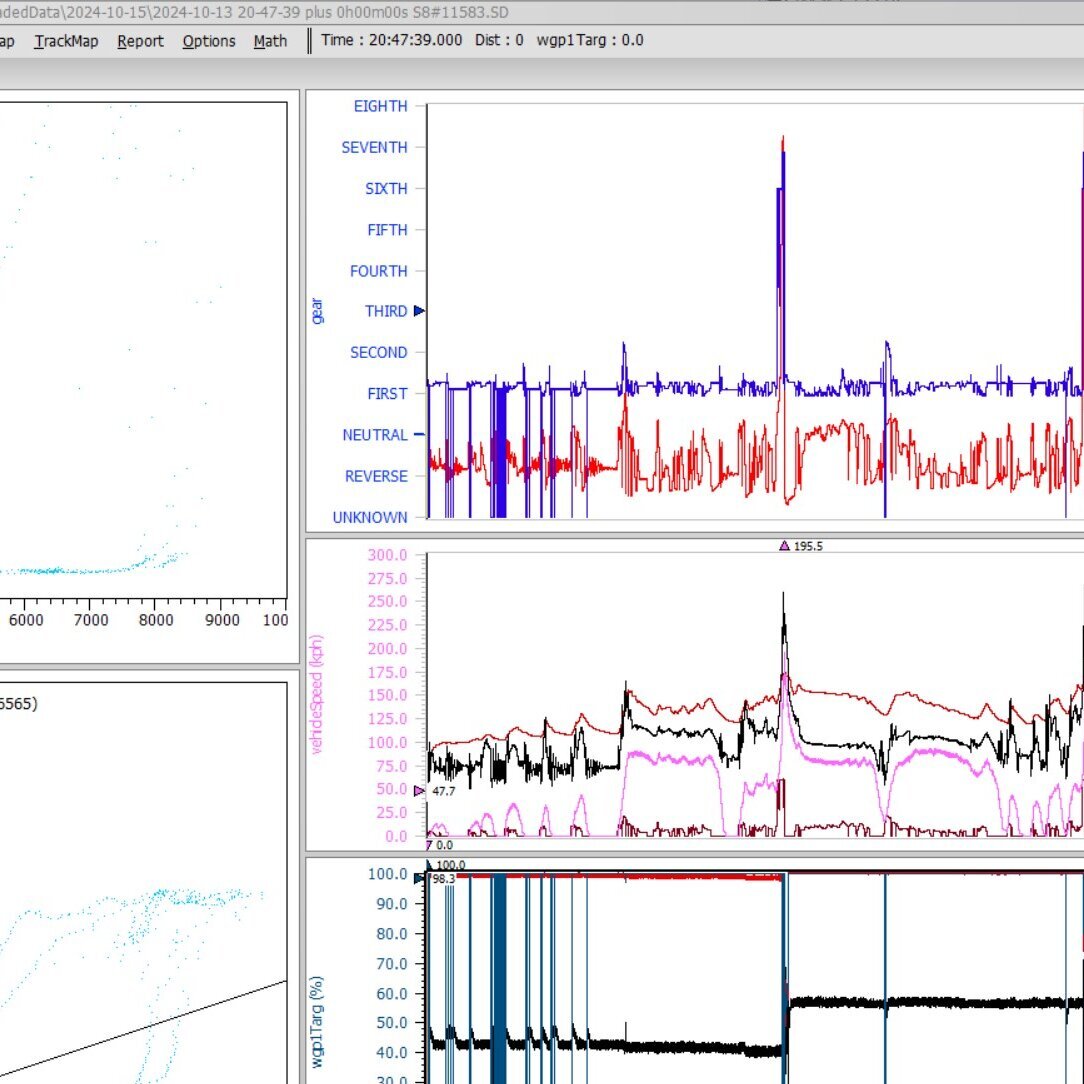Click the FIFTH gear axis label

[x=387, y=230]
